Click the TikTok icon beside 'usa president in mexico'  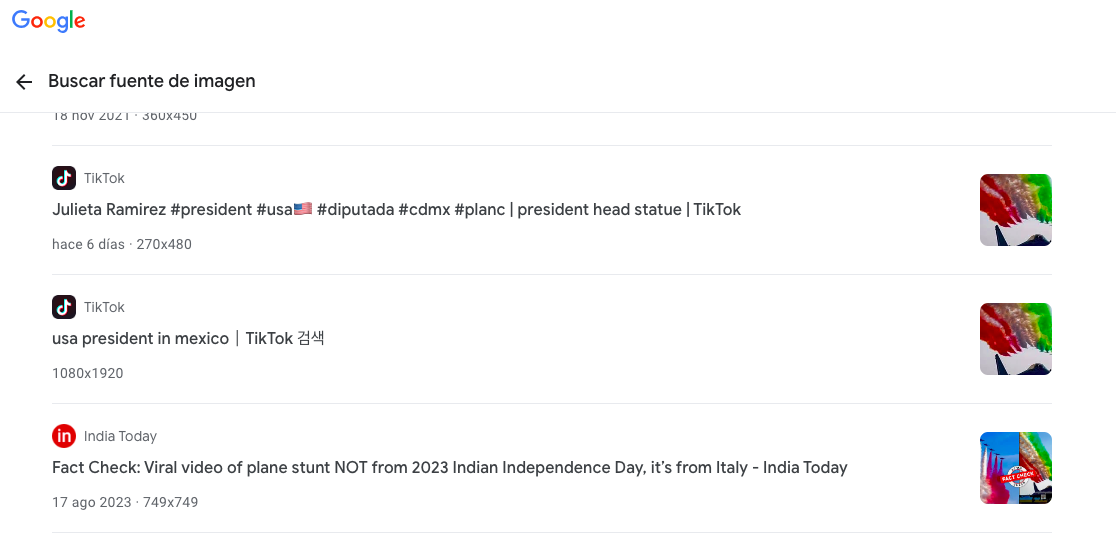(64, 307)
